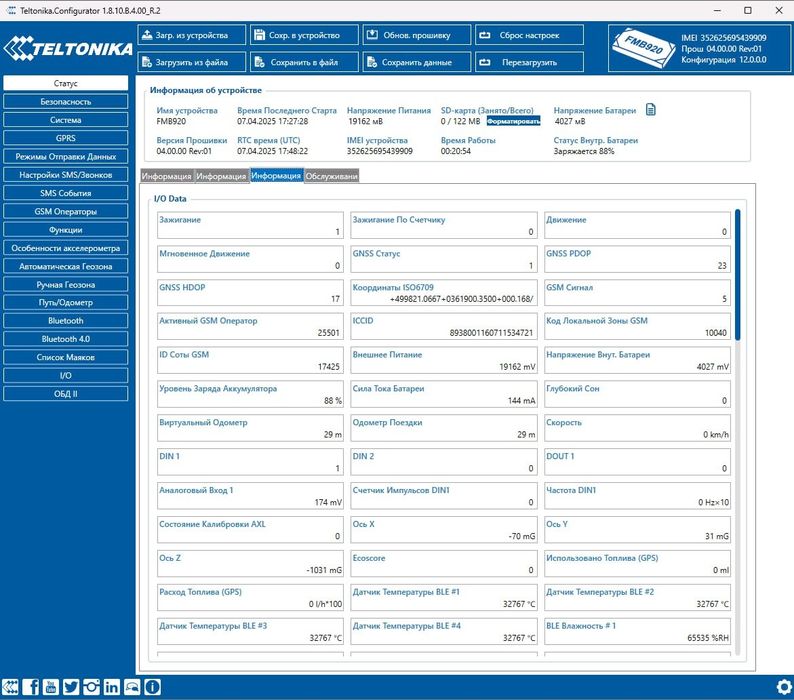Click Ecoscore field
Viewport: 794px width, 700px height.
[444, 564]
